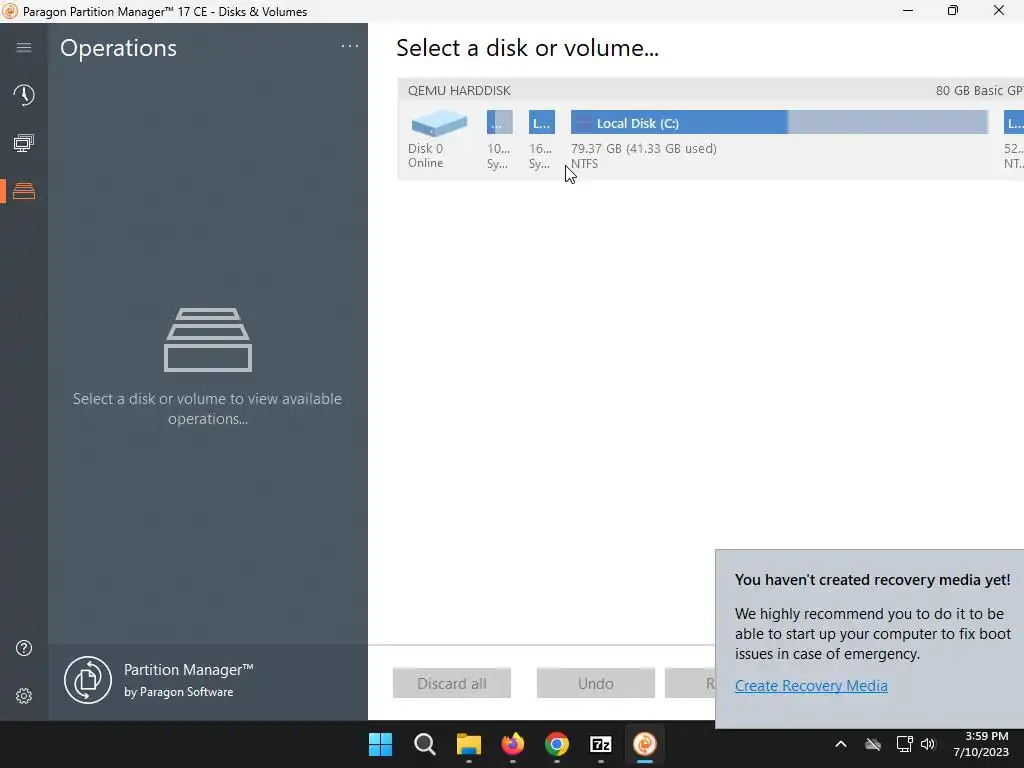Click the QEMU HARDDISK header
This screenshot has height=768, width=1024.
pos(459,91)
